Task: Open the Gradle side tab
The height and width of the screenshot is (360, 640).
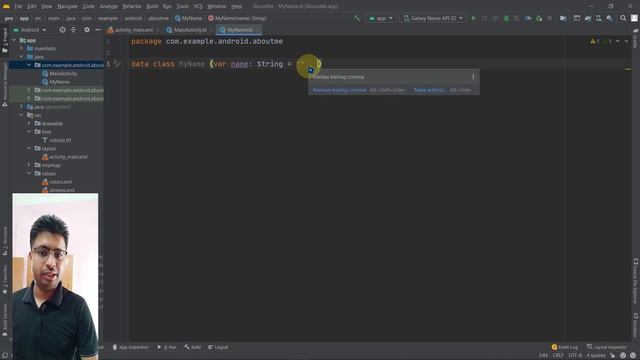Action: click(636, 38)
